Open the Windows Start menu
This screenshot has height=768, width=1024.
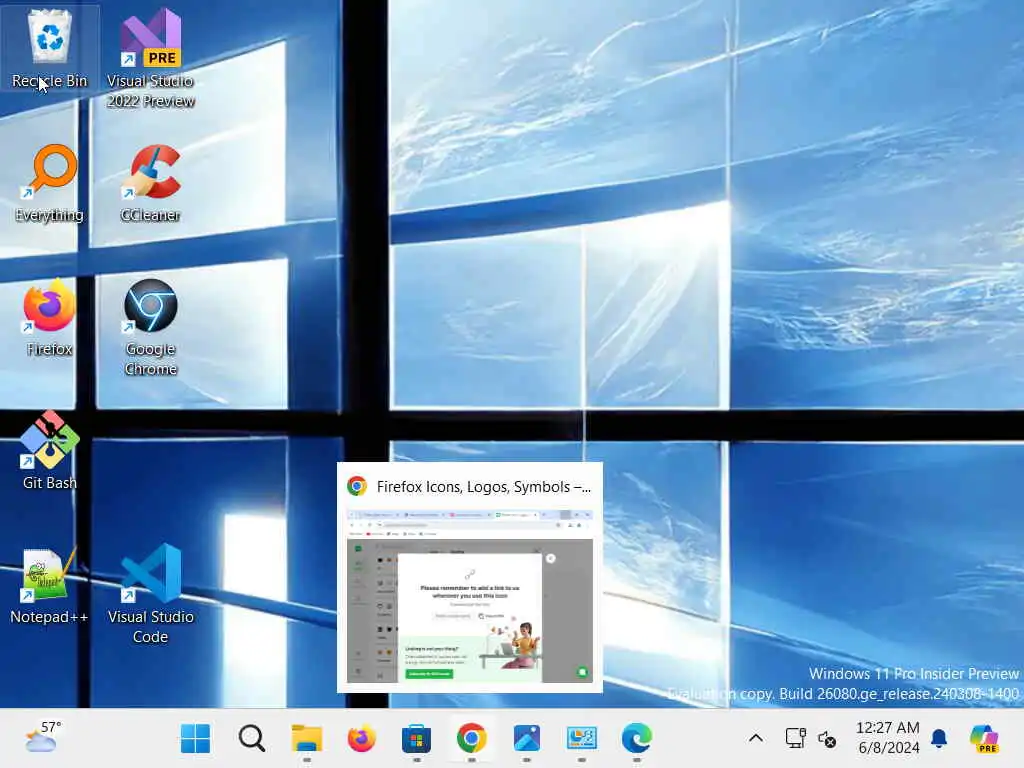(195, 739)
